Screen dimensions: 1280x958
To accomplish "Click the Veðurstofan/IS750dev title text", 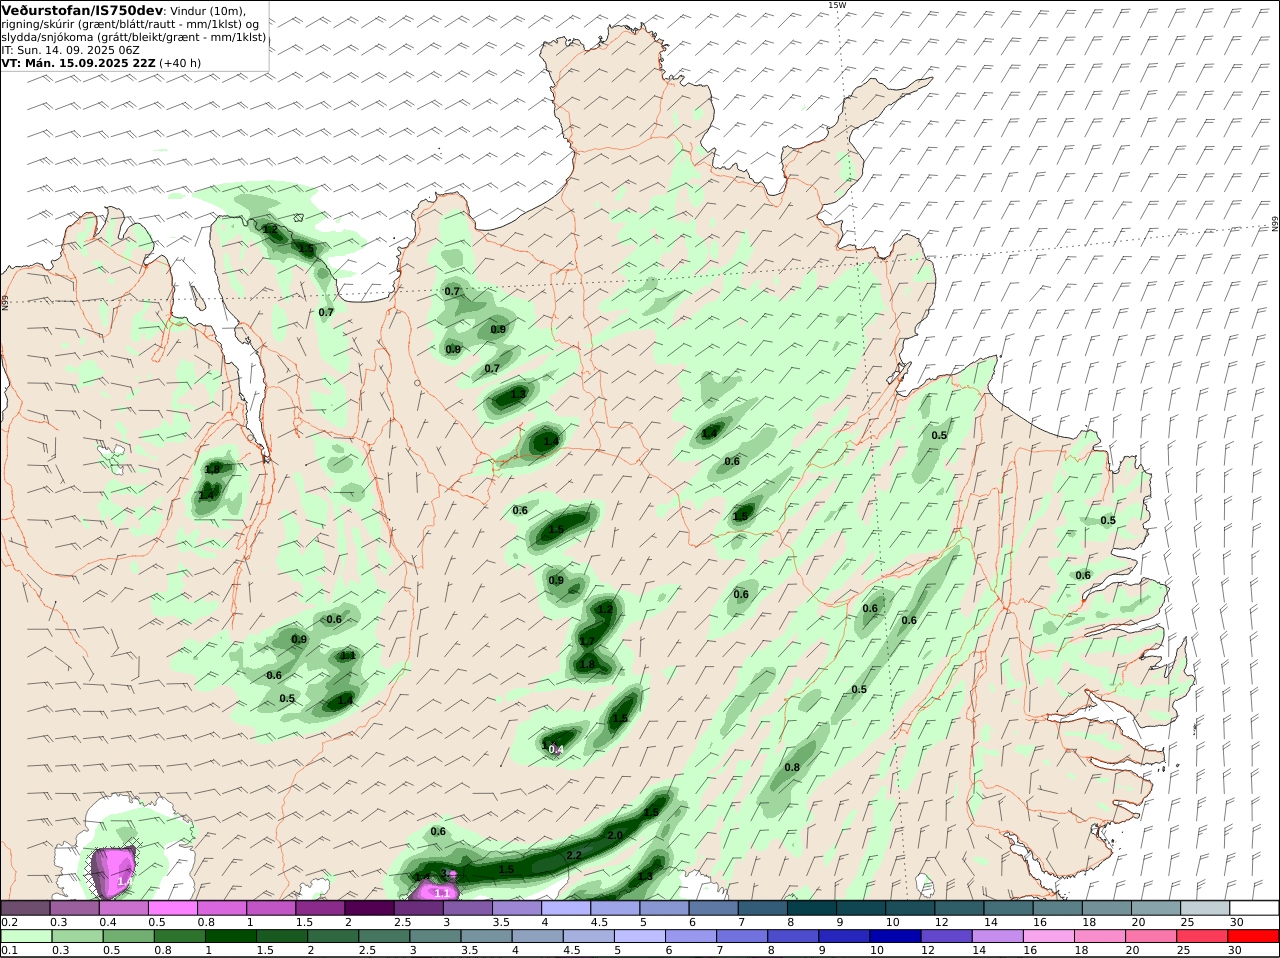I will point(82,10).
